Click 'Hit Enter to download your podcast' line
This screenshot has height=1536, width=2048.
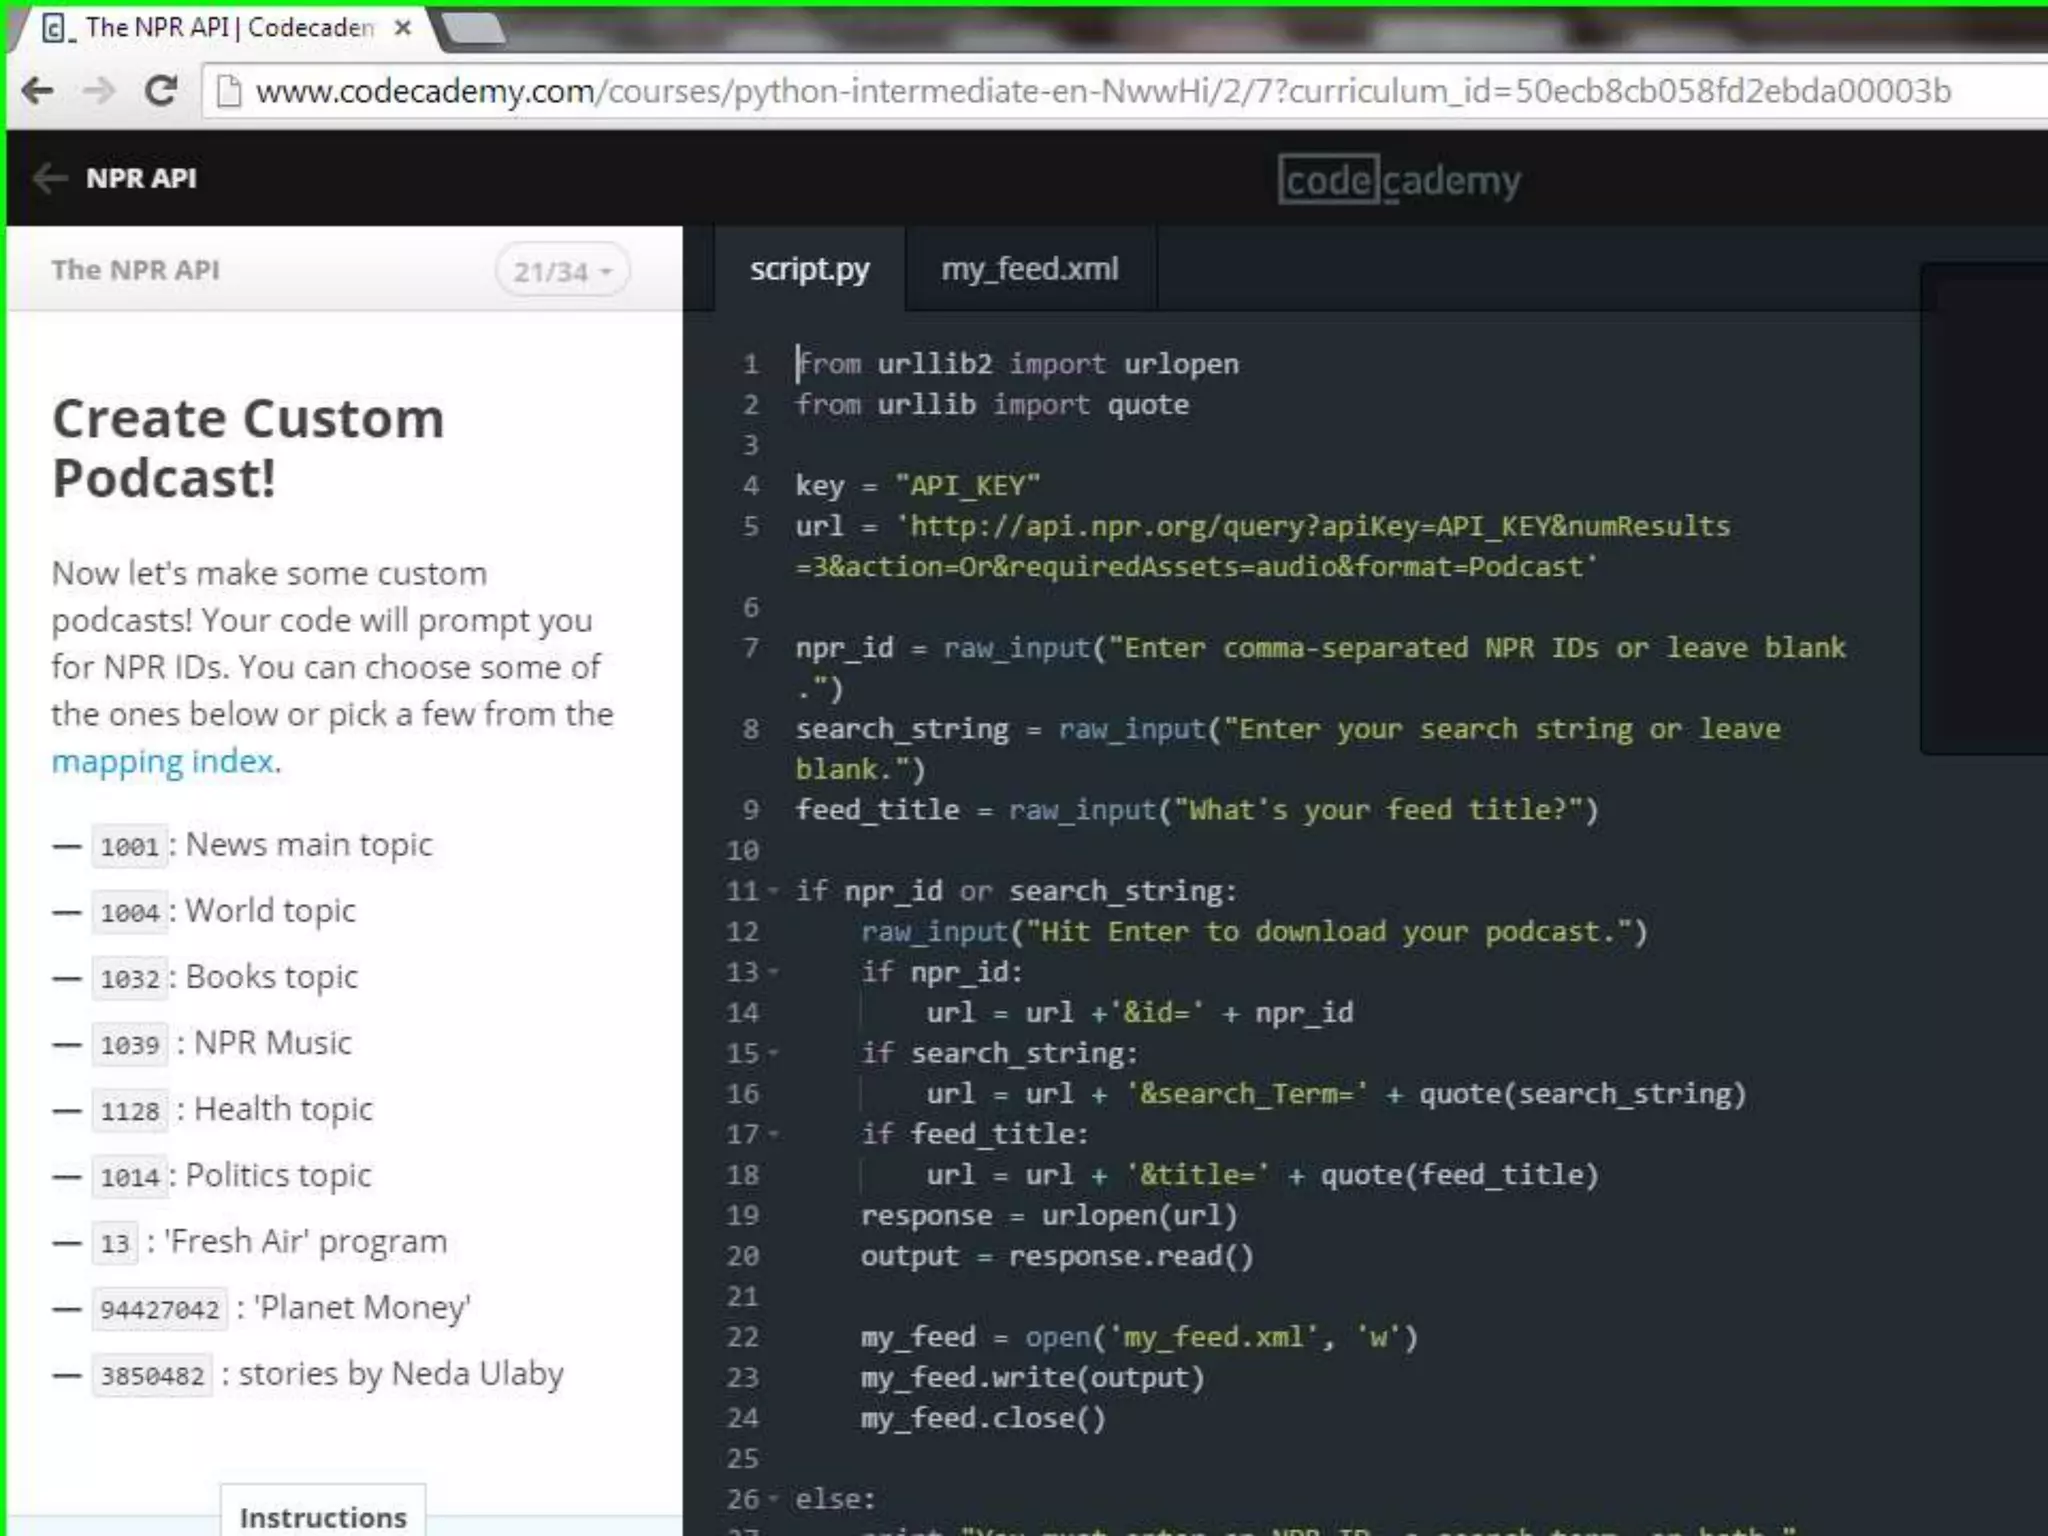pyautogui.click(x=1254, y=932)
